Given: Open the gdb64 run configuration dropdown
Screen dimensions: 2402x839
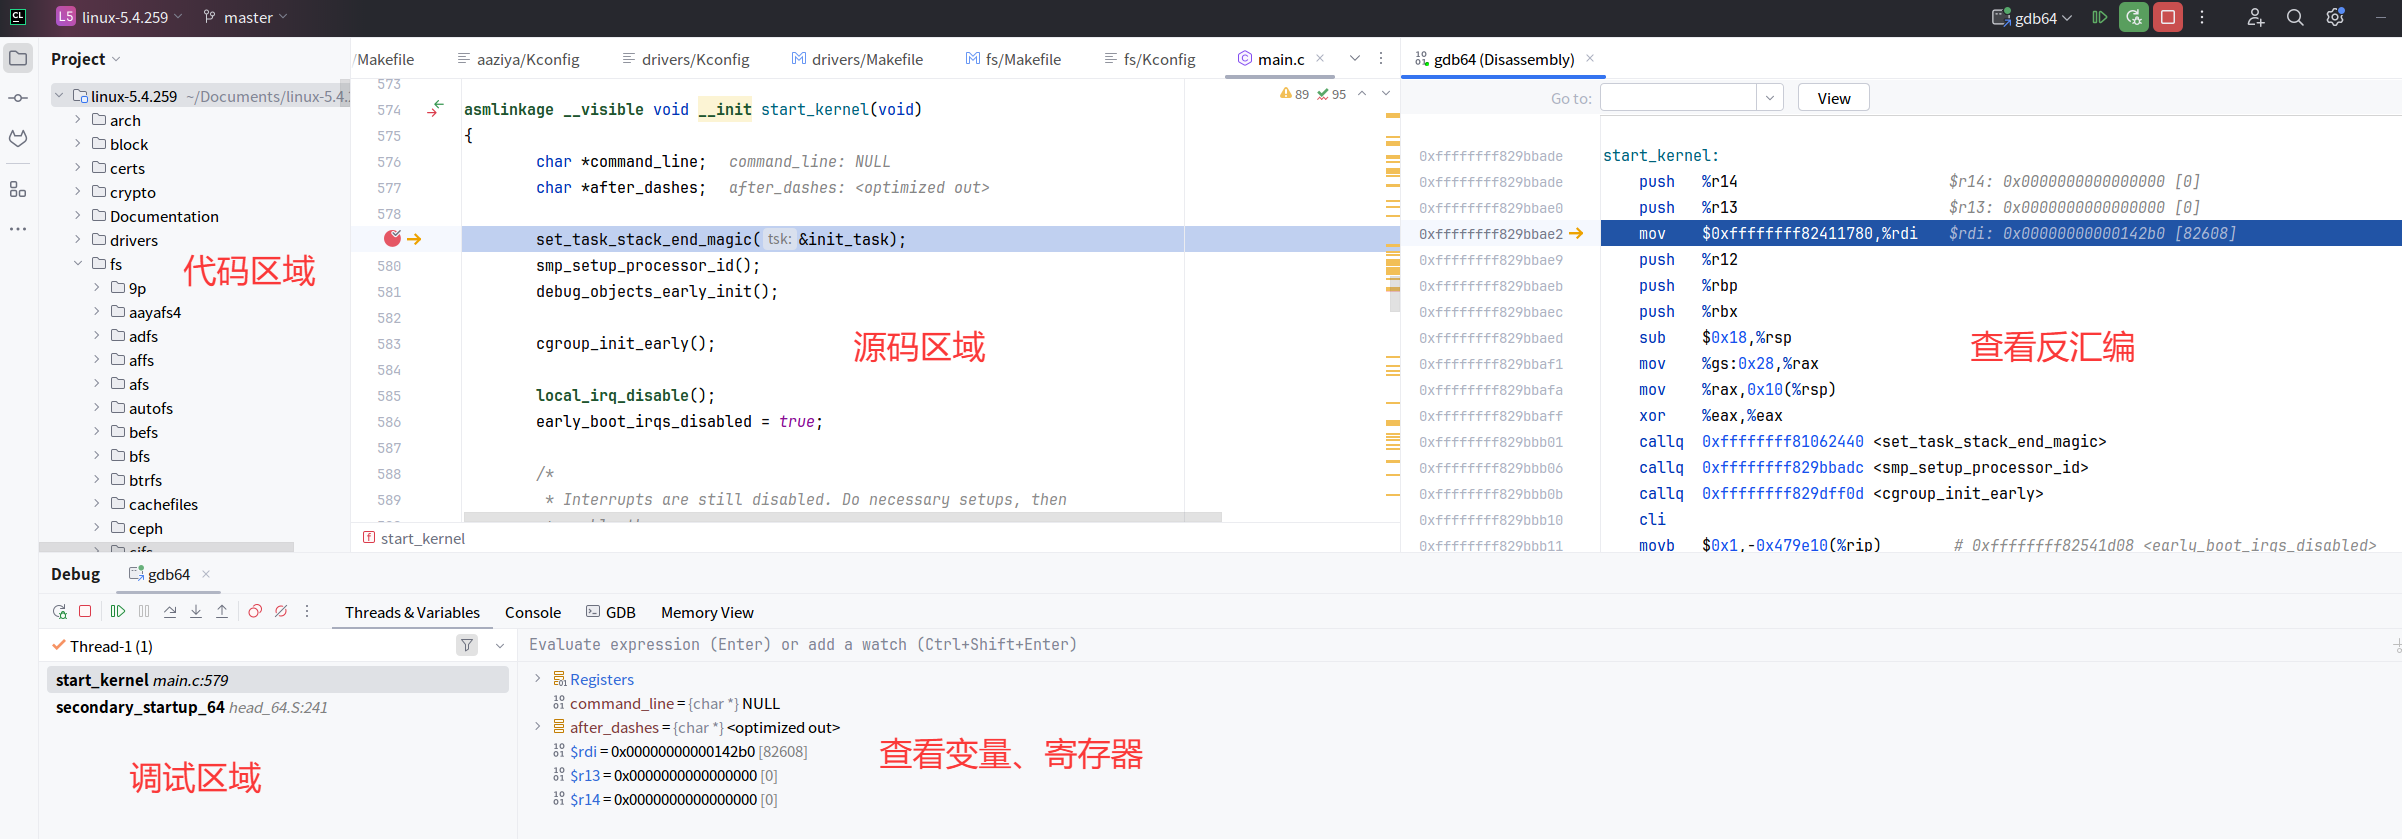Looking at the screenshot, I should pos(2033,17).
